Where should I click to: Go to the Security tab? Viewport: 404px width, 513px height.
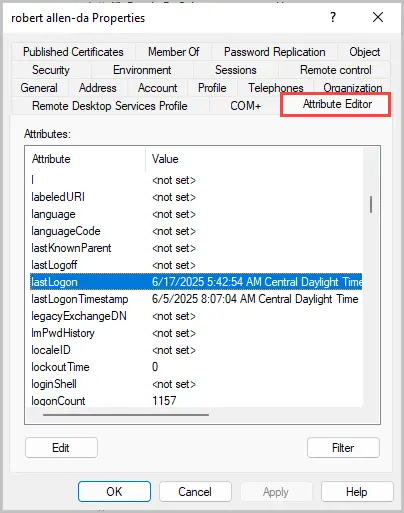tap(51, 70)
